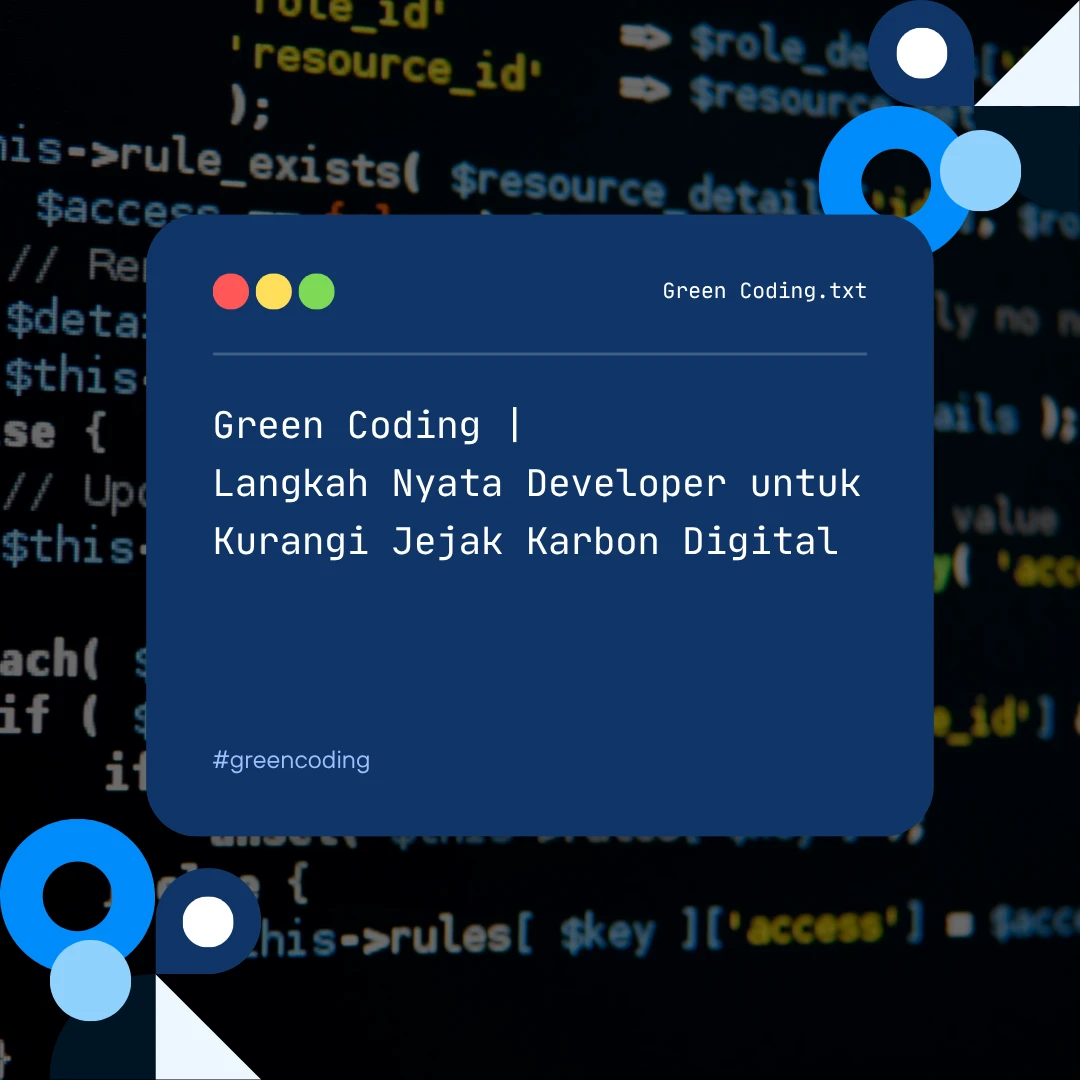Expand the 'Langkah Nyata Developer untuk' text row
Image resolution: width=1080 pixels, height=1080 pixels.
coord(536,483)
